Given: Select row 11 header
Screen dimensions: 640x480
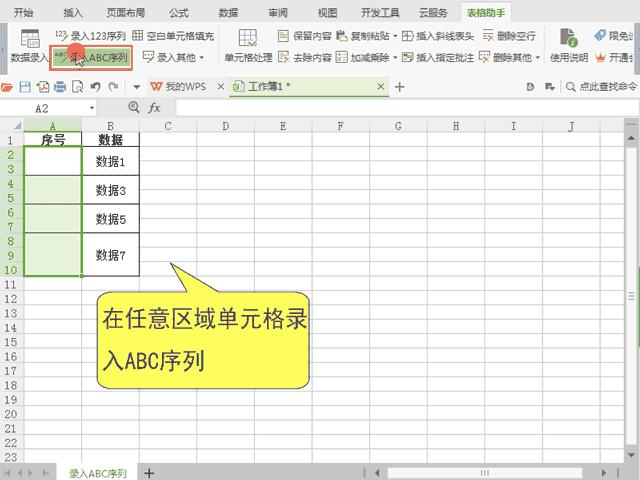Looking at the screenshot, I should [11, 284].
